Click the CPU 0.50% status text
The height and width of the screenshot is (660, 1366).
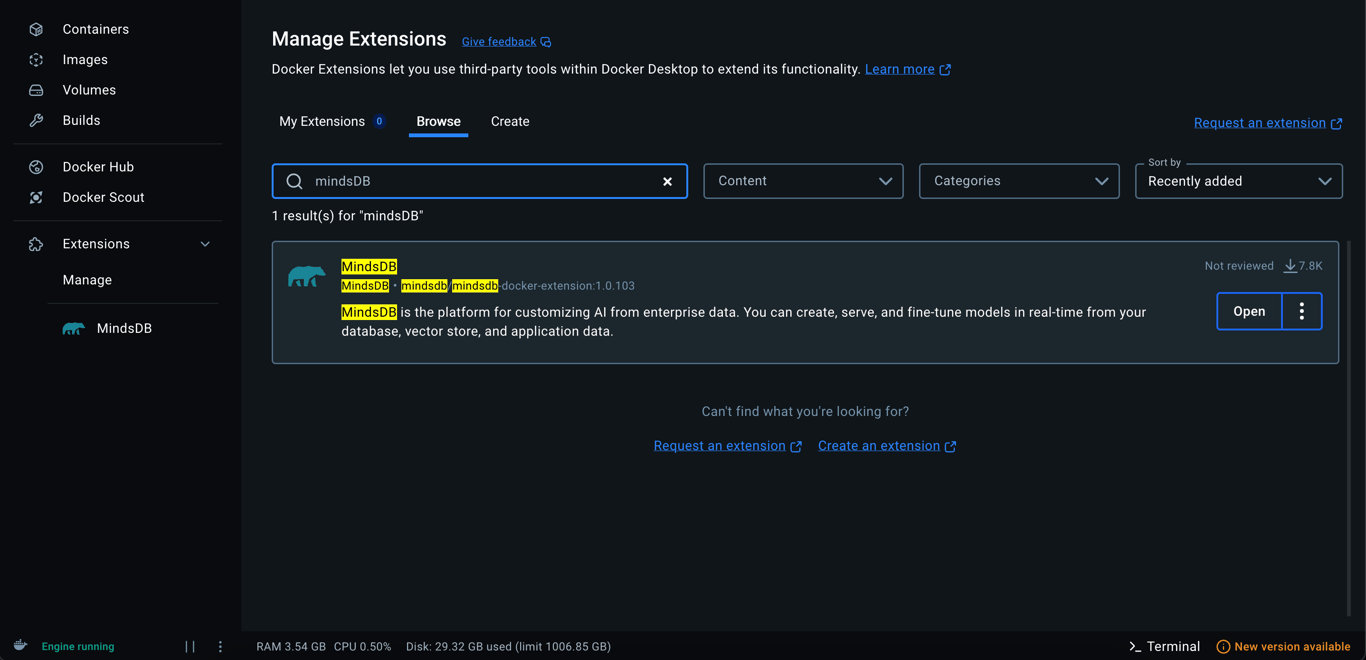pos(362,647)
